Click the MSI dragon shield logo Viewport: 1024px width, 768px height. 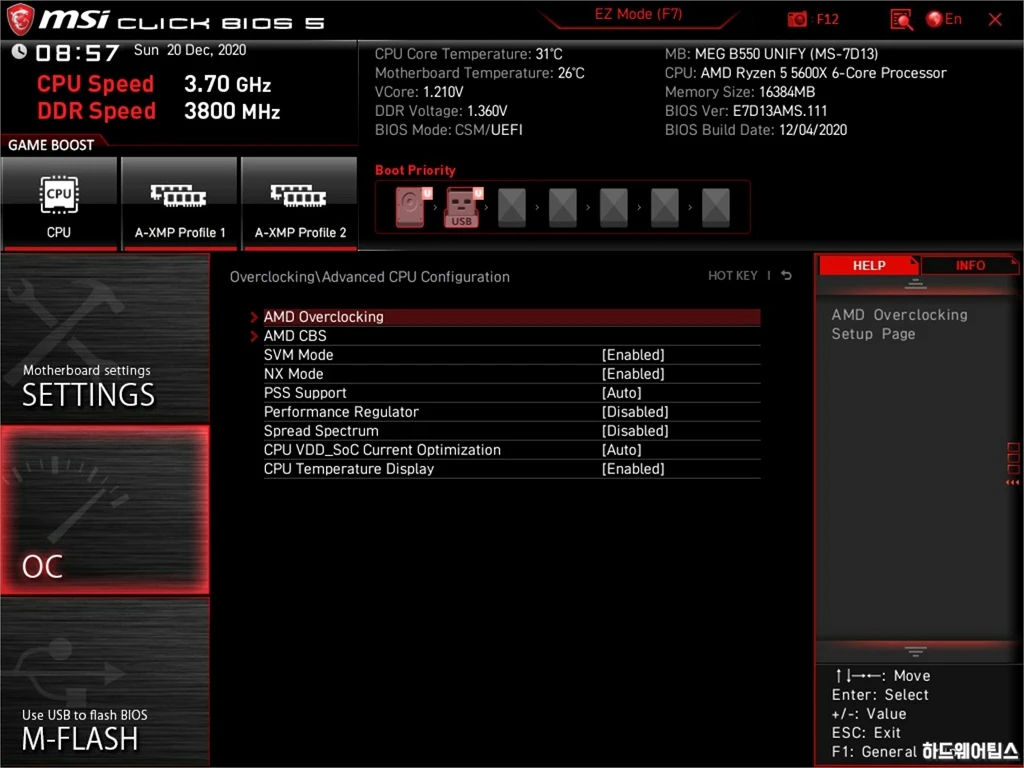point(20,19)
